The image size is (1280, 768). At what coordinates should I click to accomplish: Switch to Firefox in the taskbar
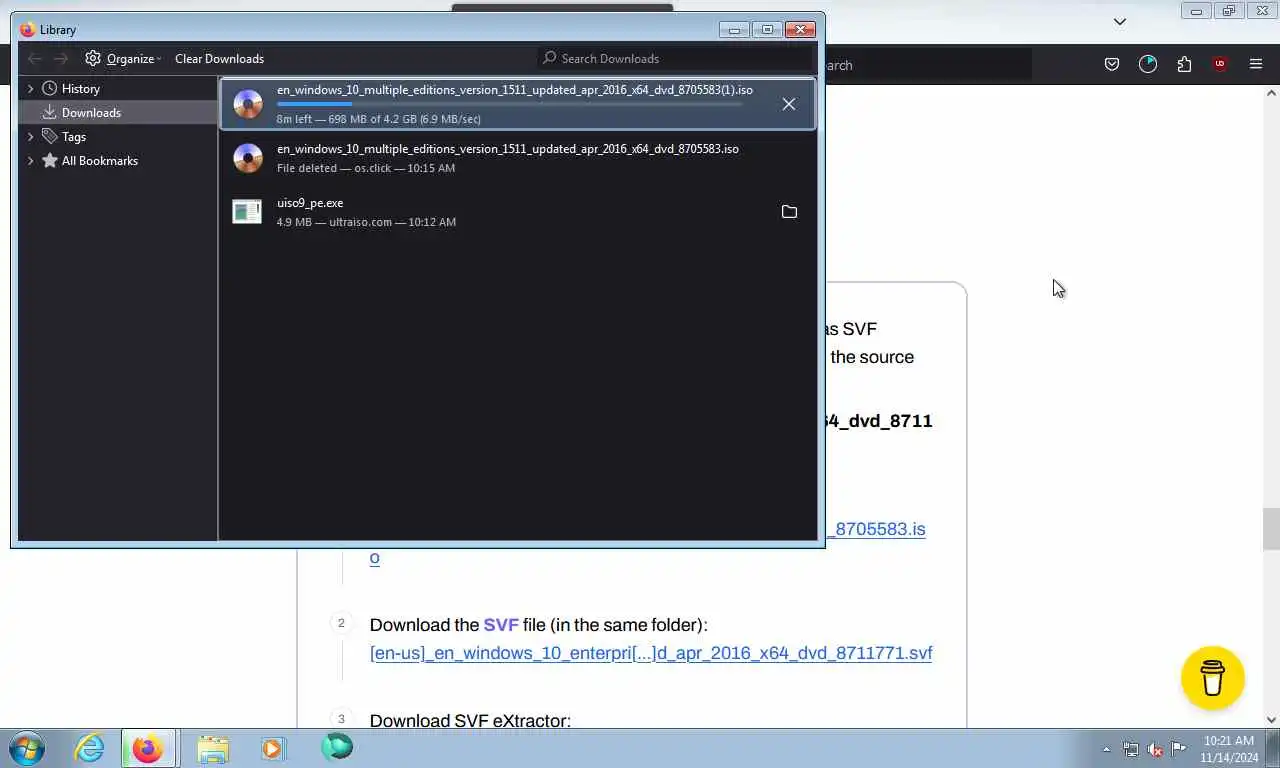click(148, 748)
